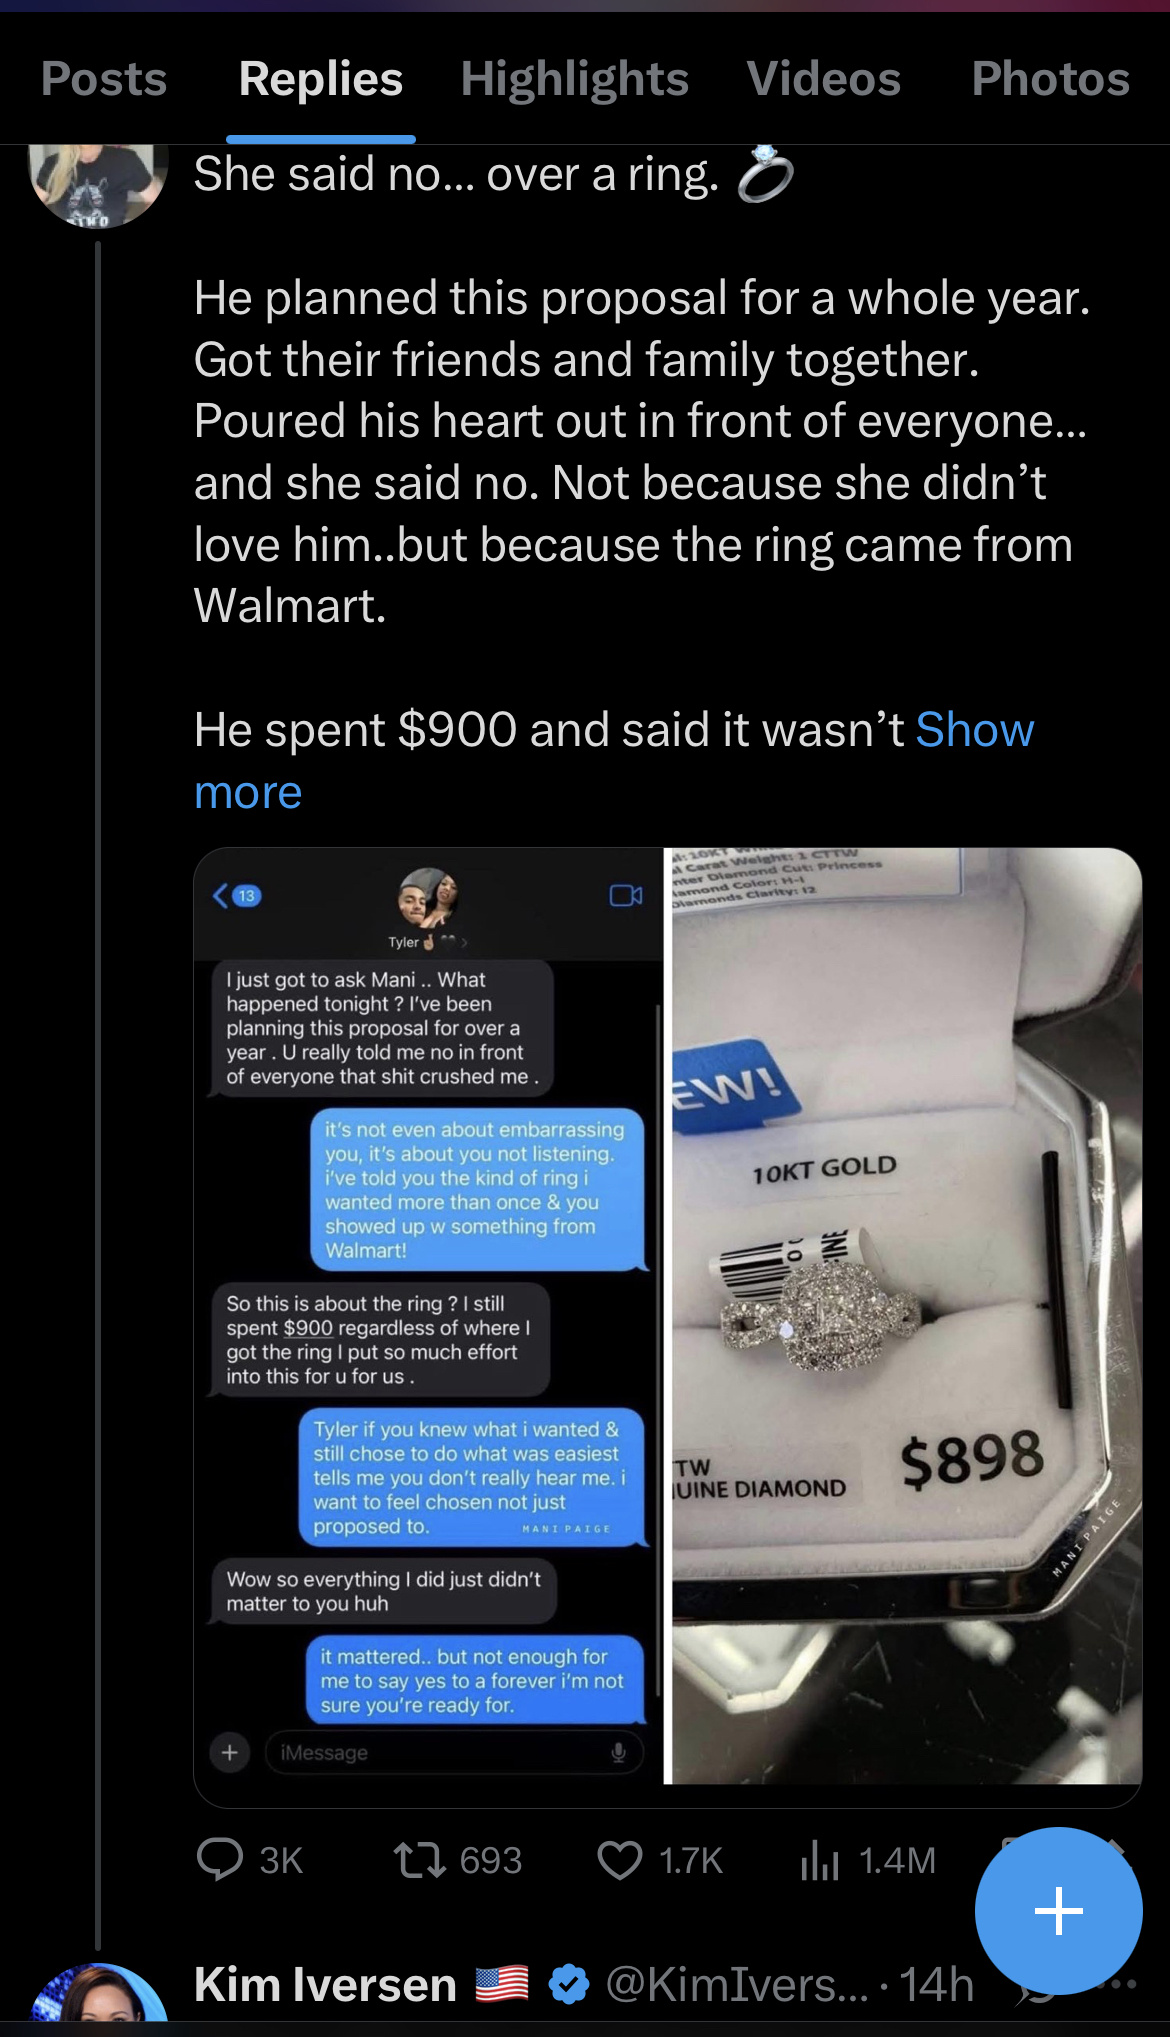Tap the blue compose plus button
Screen dimensions: 1170x2037
1058,1911
